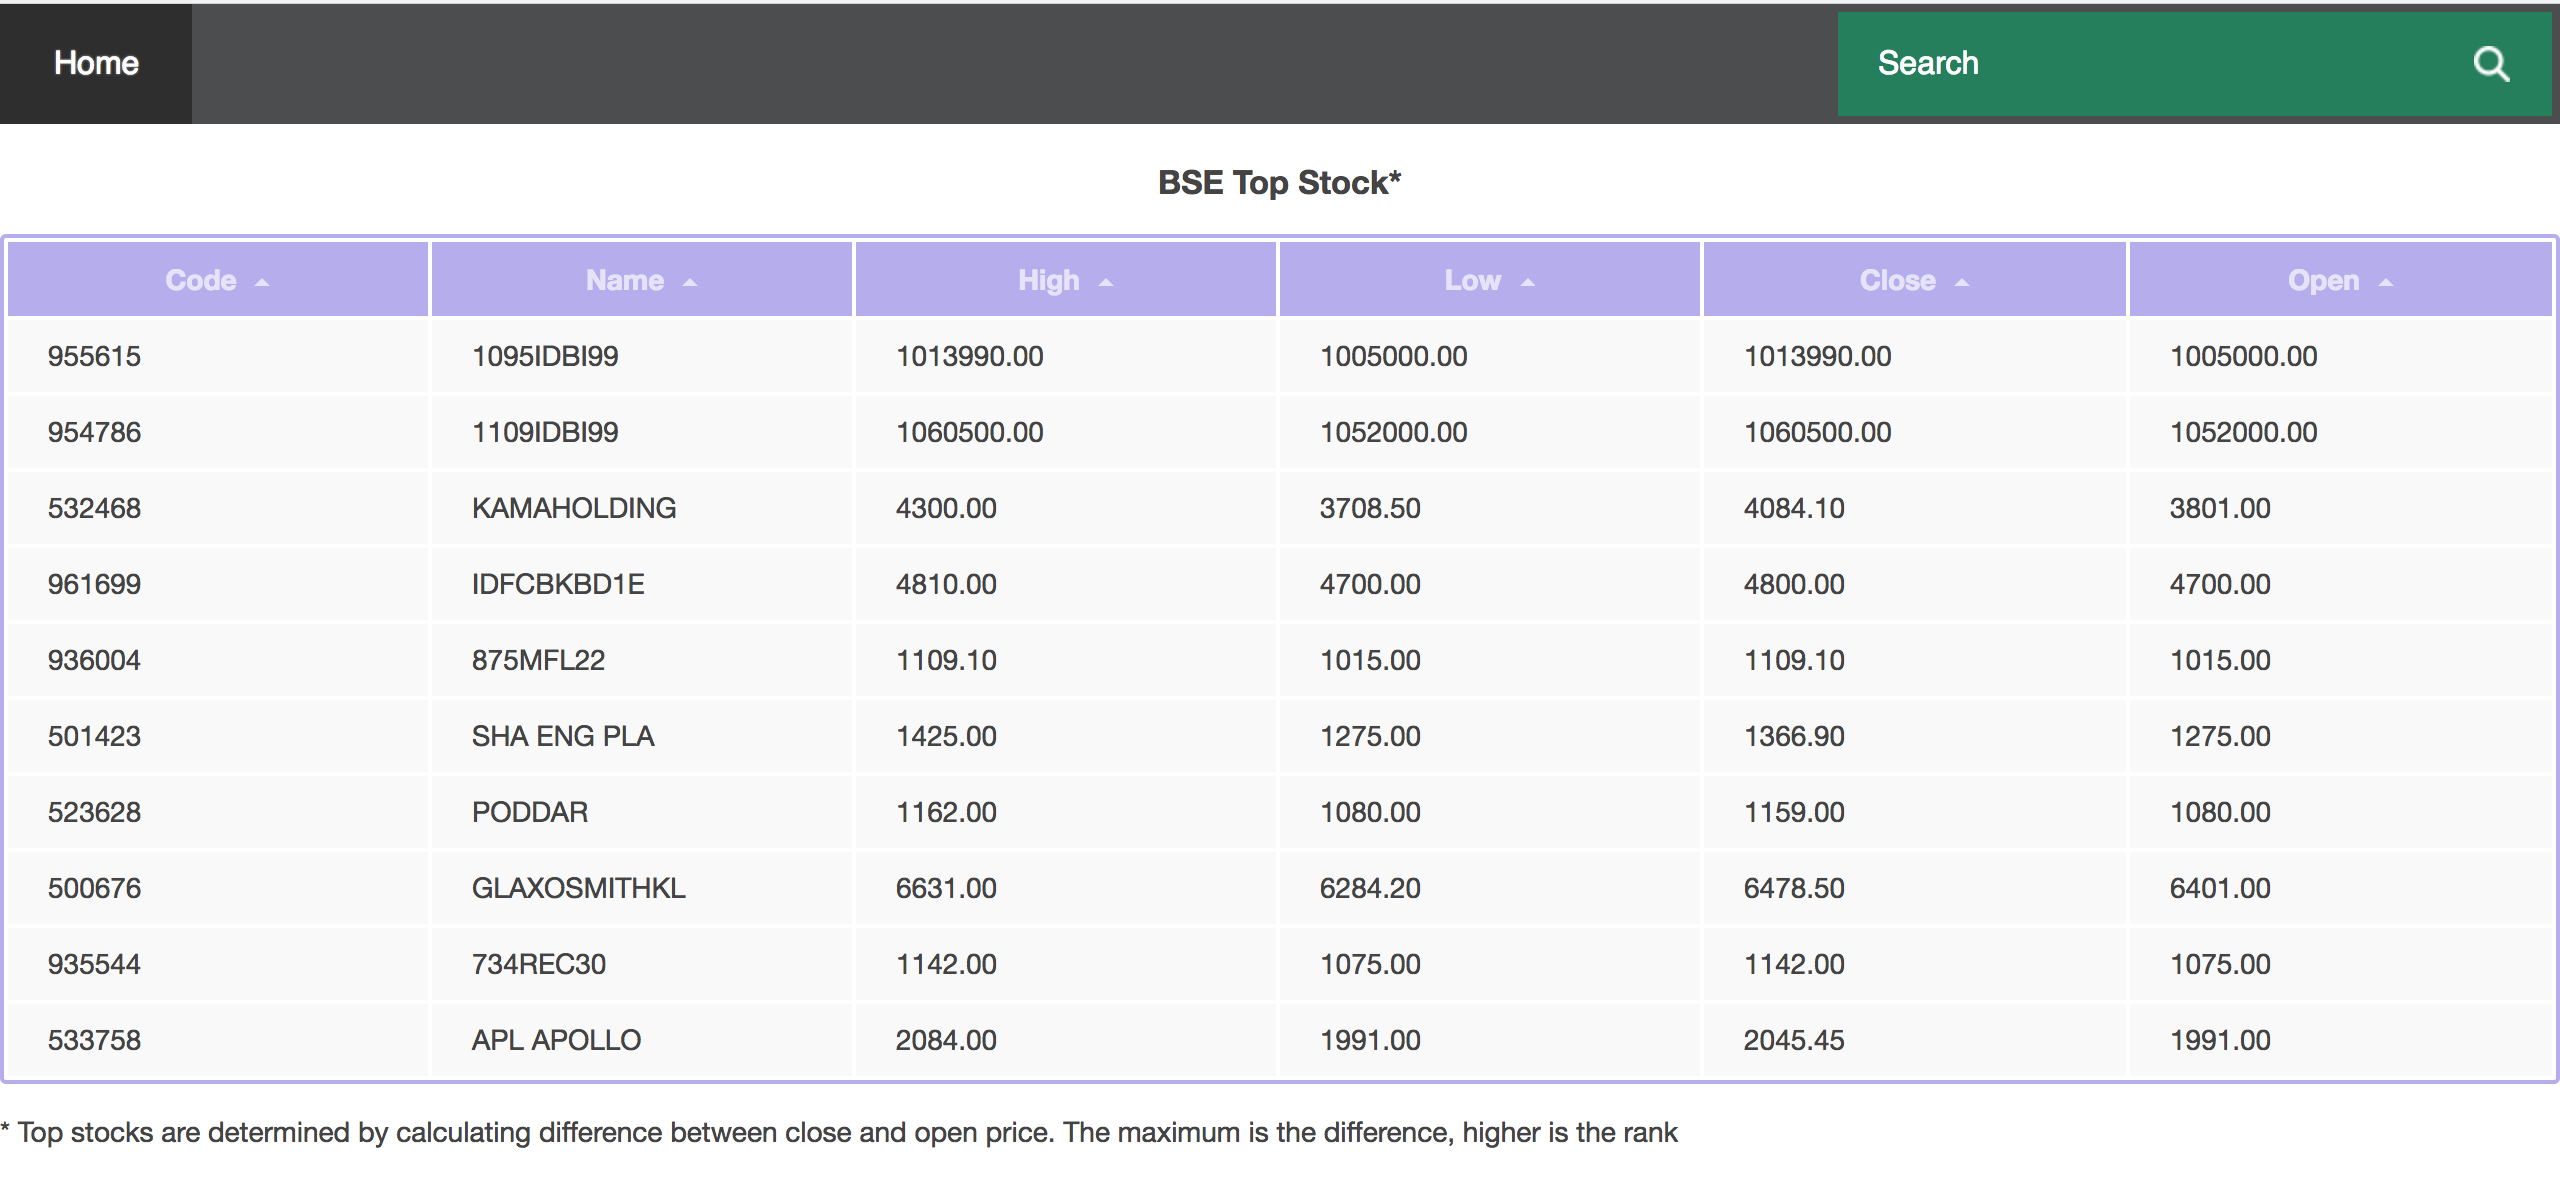Select 875MFL22 low value 1015.00

pyautogui.click(x=1370, y=660)
